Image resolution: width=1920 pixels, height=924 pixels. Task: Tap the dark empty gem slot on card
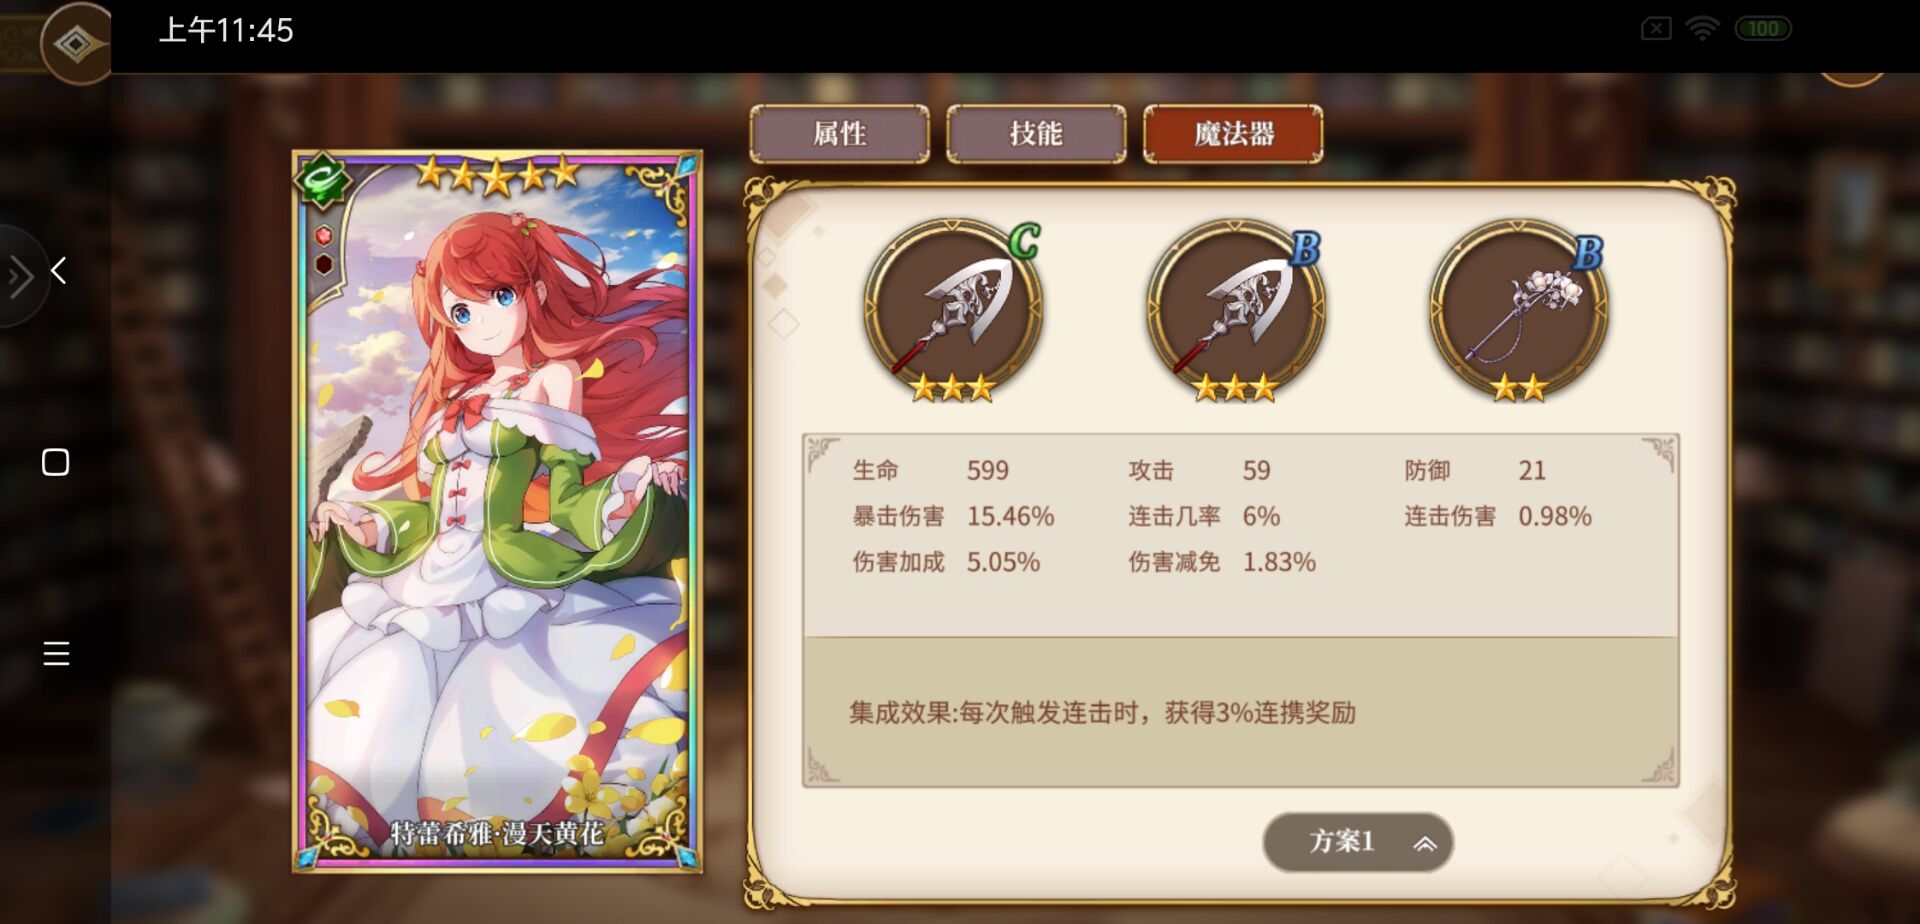pos(324,264)
